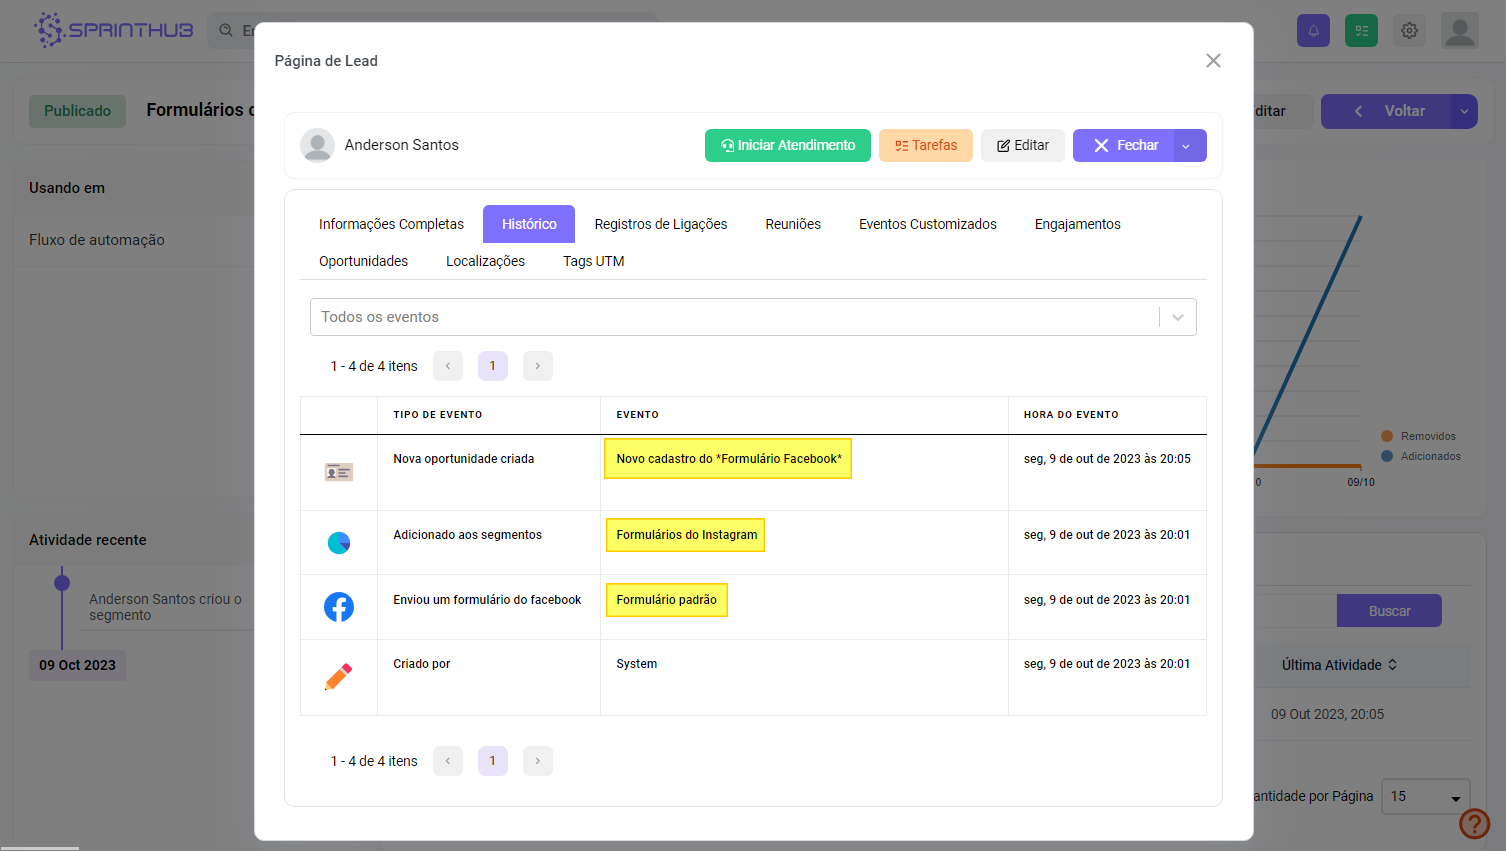Screen dimensions: 1506x851
Task: Click the green tasks icon in header
Action: pos(1361,31)
